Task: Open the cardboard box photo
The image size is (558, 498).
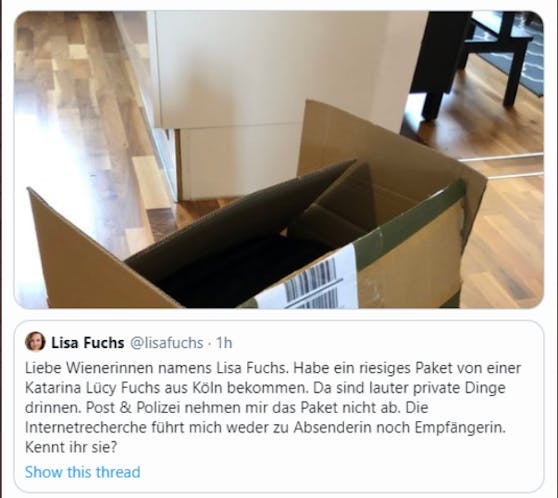Action: (279, 159)
